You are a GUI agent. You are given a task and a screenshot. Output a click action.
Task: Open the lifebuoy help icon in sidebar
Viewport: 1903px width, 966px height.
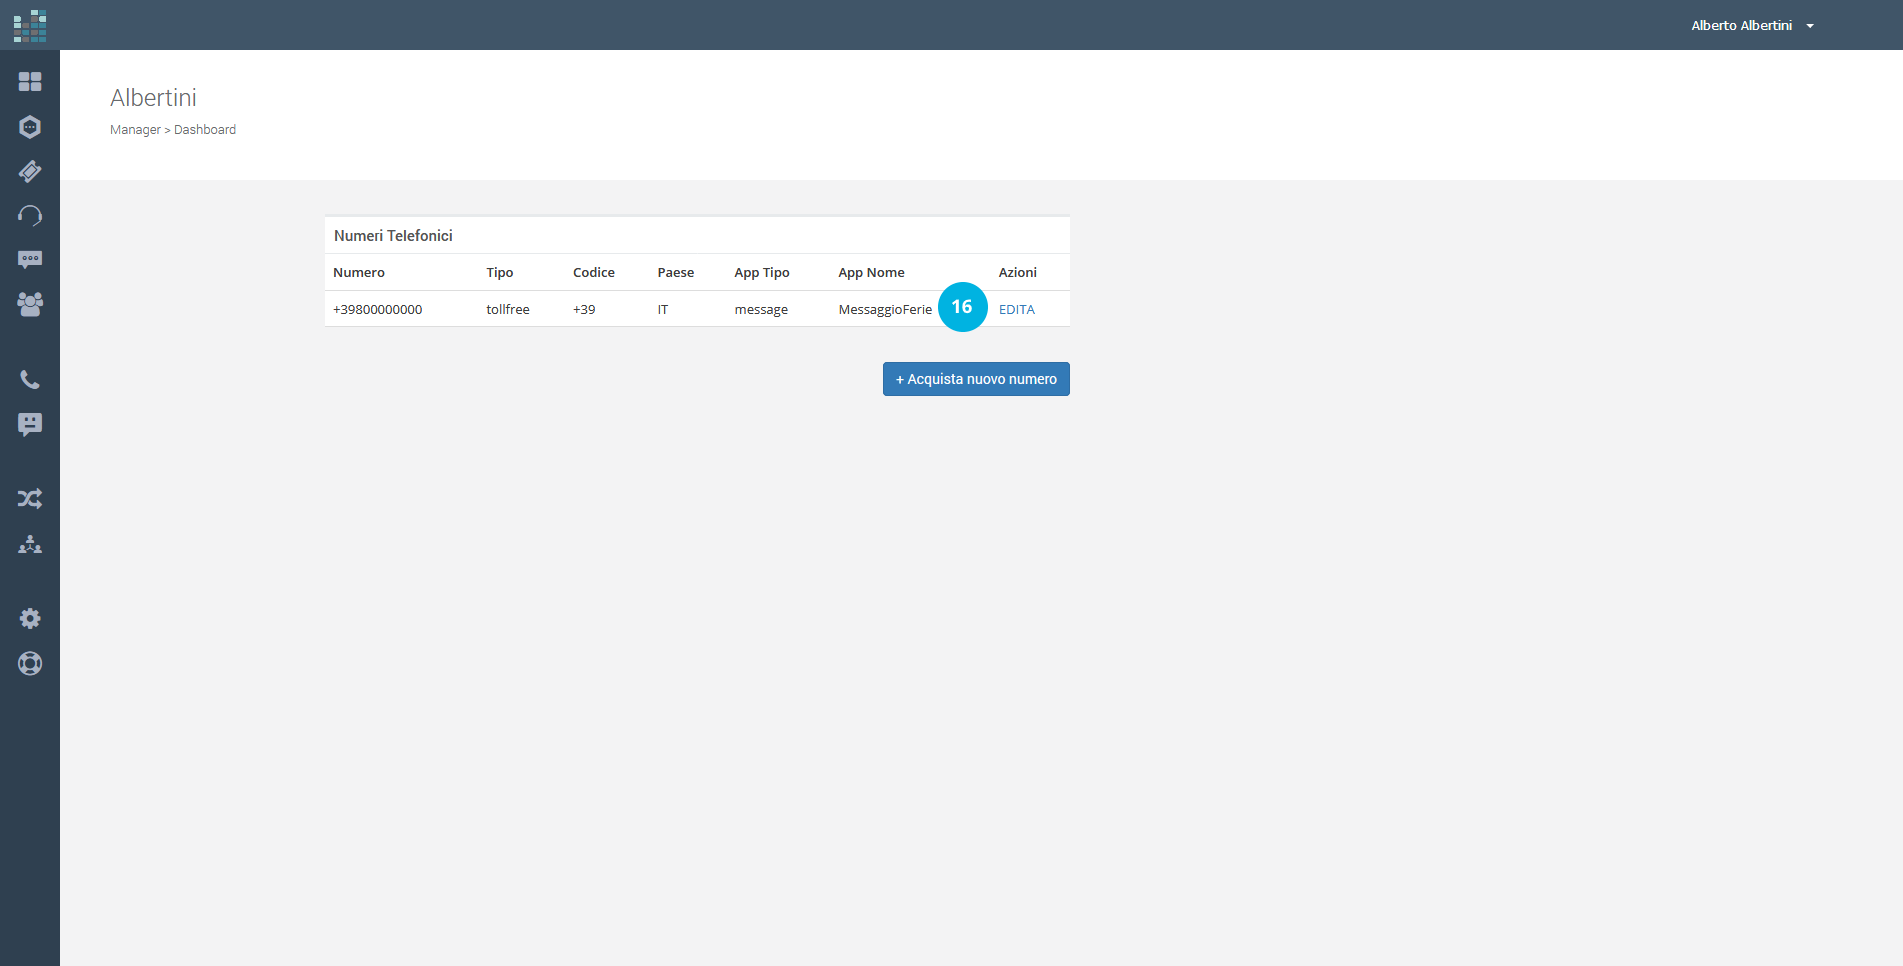click(x=30, y=663)
